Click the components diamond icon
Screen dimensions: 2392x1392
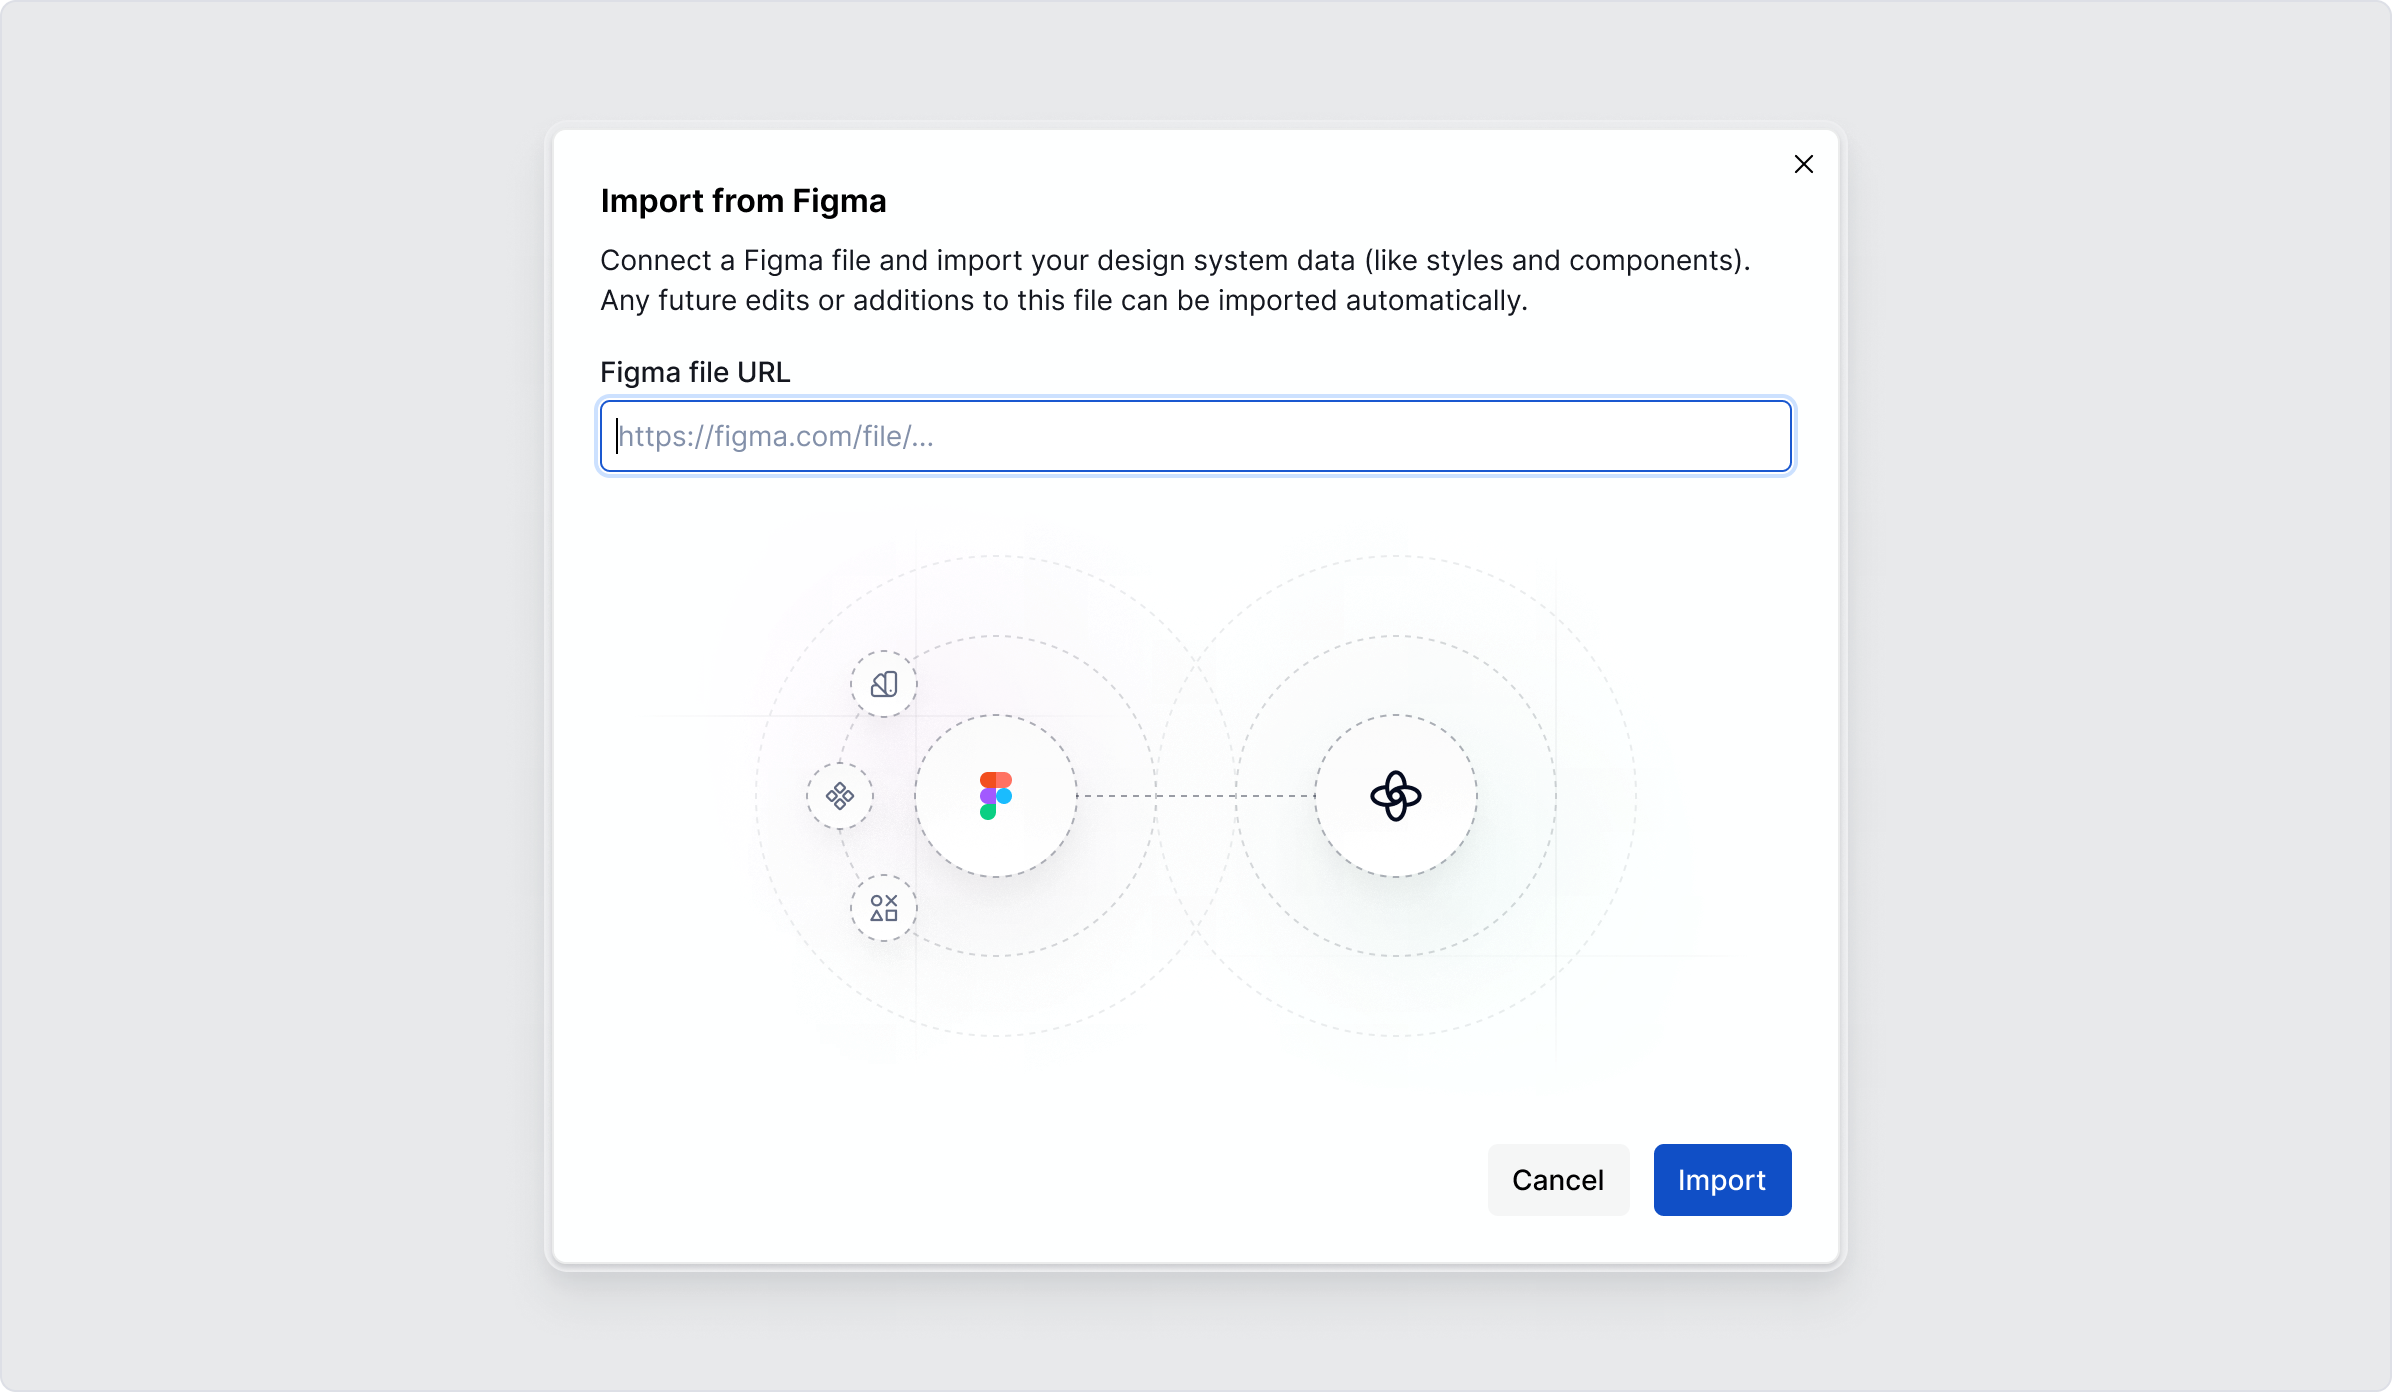pyautogui.click(x=840, y=795)
